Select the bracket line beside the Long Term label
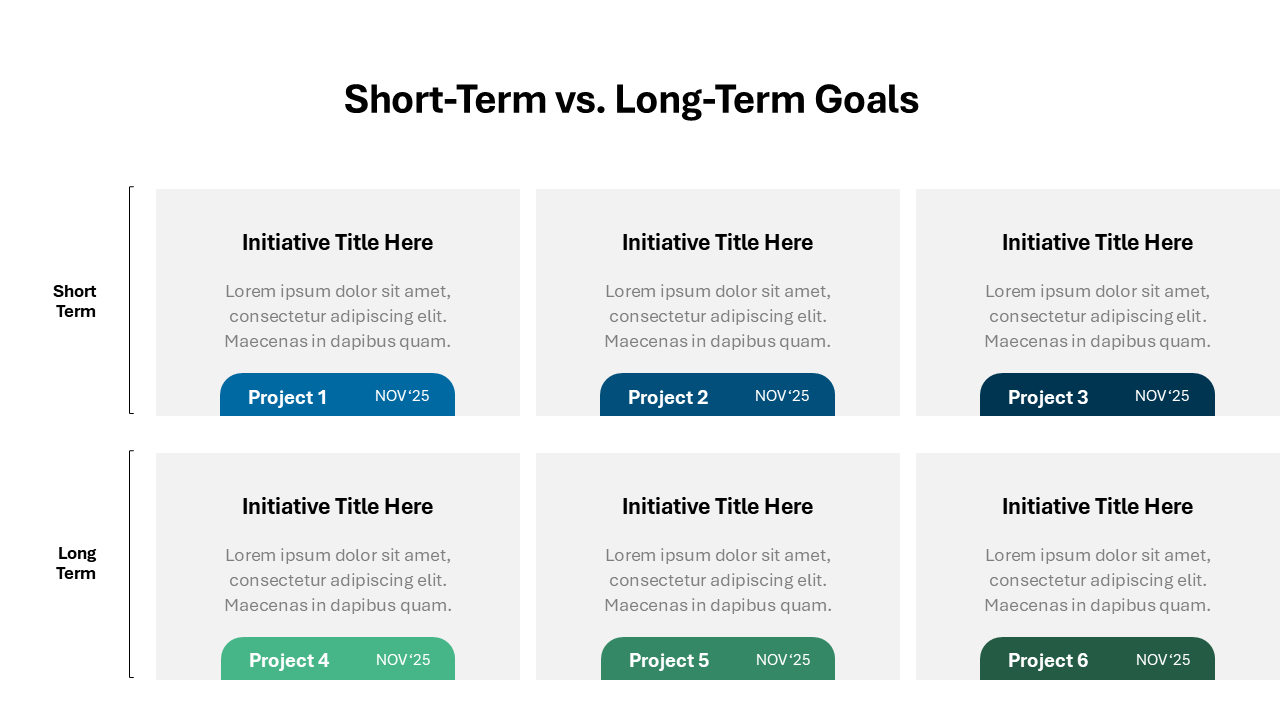 click(x=130, y=564)
